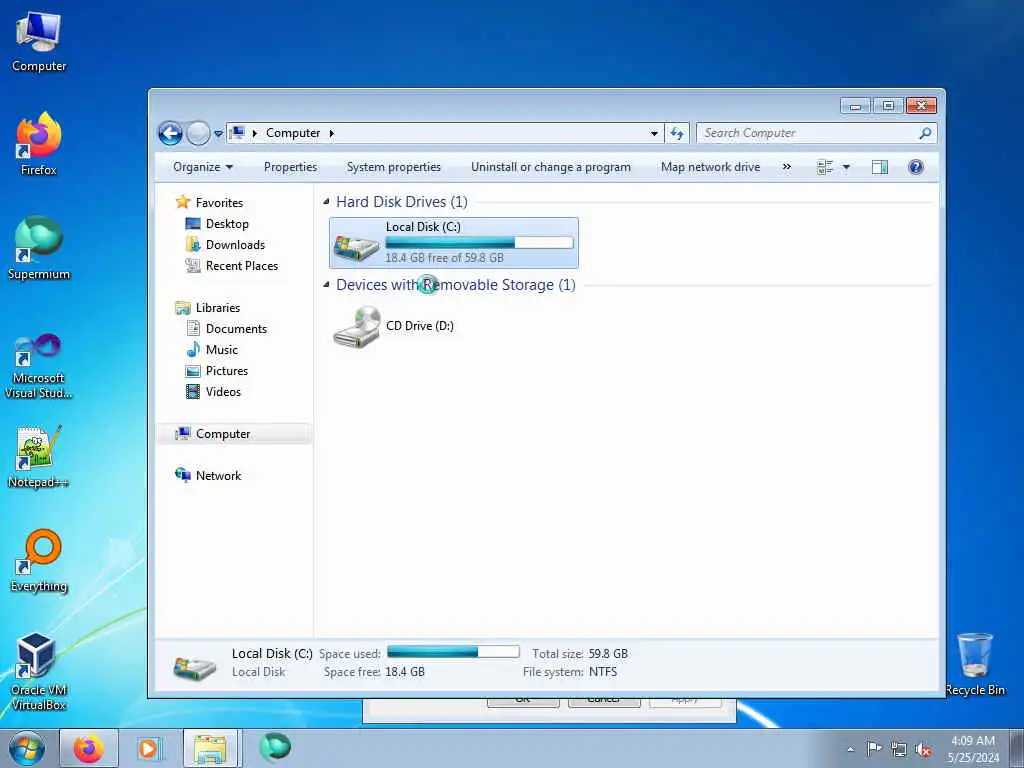Collapse Devices with Removable Storage group
Screen dimensions: 1024x768
(x=327, y=285)
